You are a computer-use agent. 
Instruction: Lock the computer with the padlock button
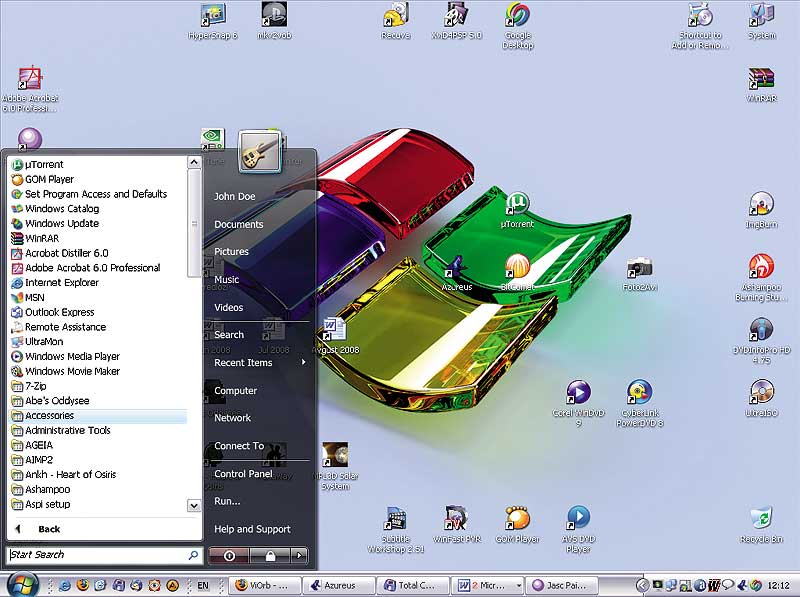pyautogui.click(x=270, y=555)
